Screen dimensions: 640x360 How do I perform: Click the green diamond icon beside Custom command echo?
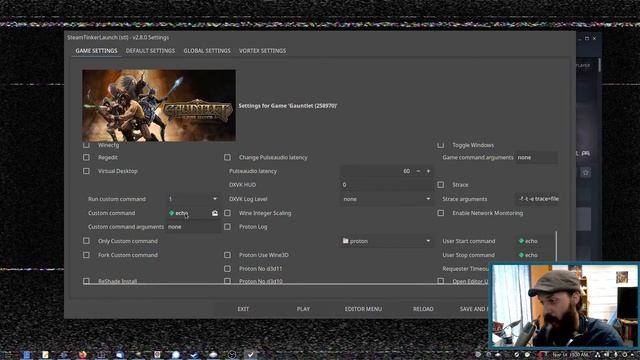click(x=171, y=213)
